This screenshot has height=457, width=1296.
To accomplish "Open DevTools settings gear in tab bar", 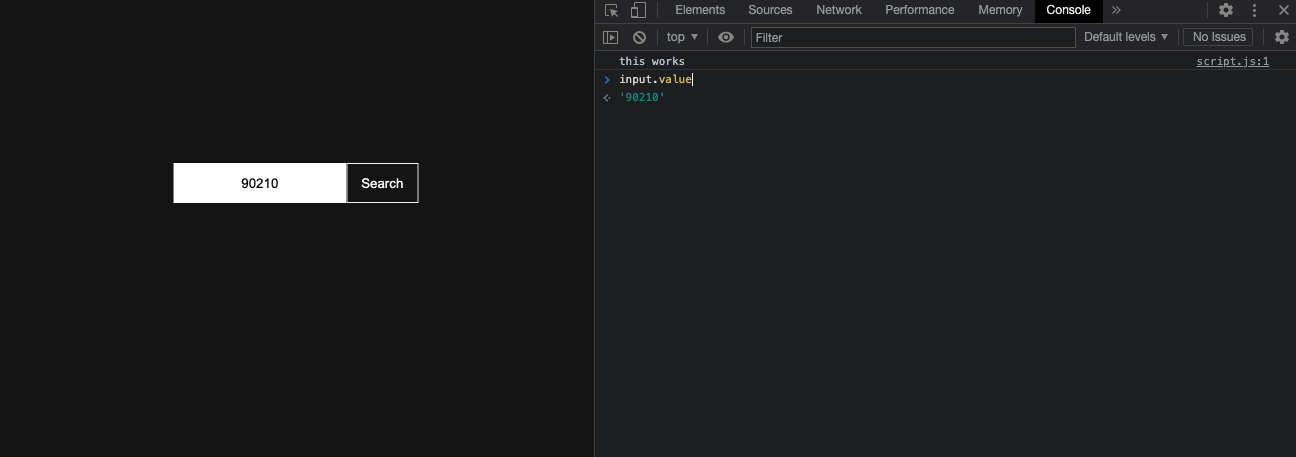I will tap(1226, 10).
